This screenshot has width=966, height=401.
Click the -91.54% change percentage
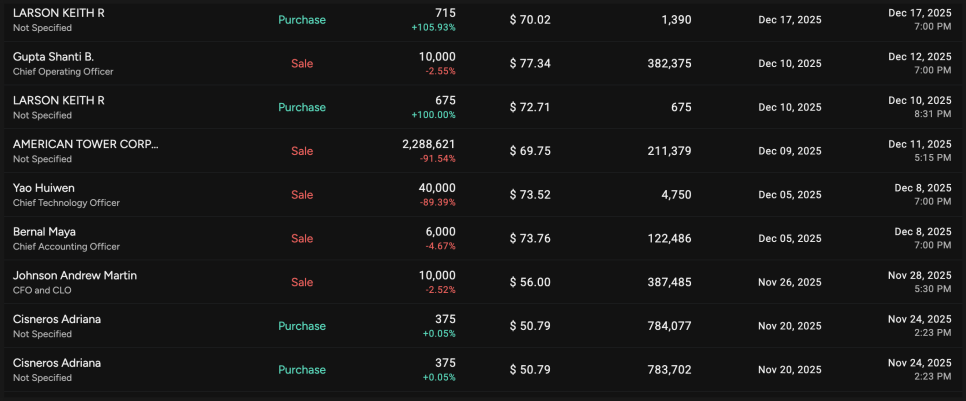[436, 159]
